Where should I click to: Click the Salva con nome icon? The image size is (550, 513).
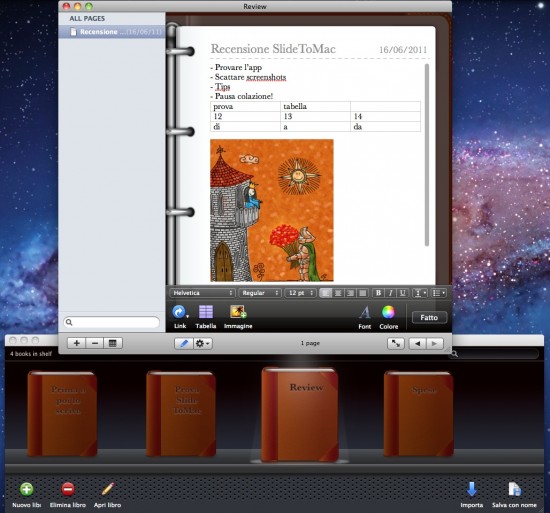tap(514, 489)
